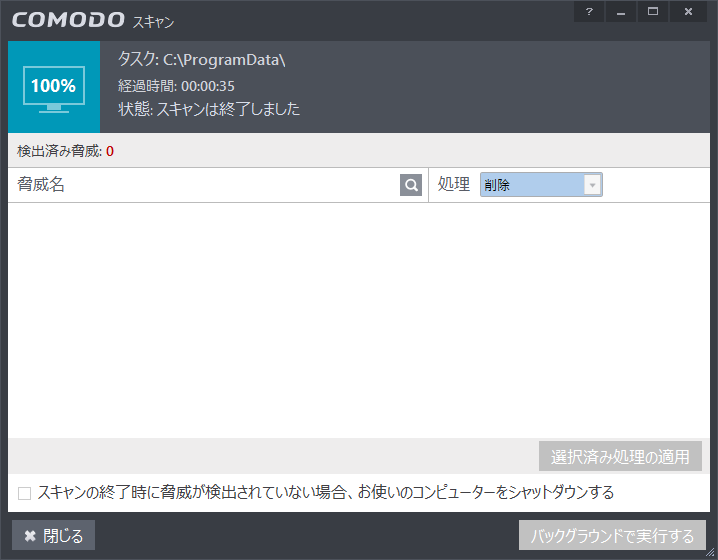Maximize the COMODO scan window
Viewport: 718px width, 560px height.
653,11
